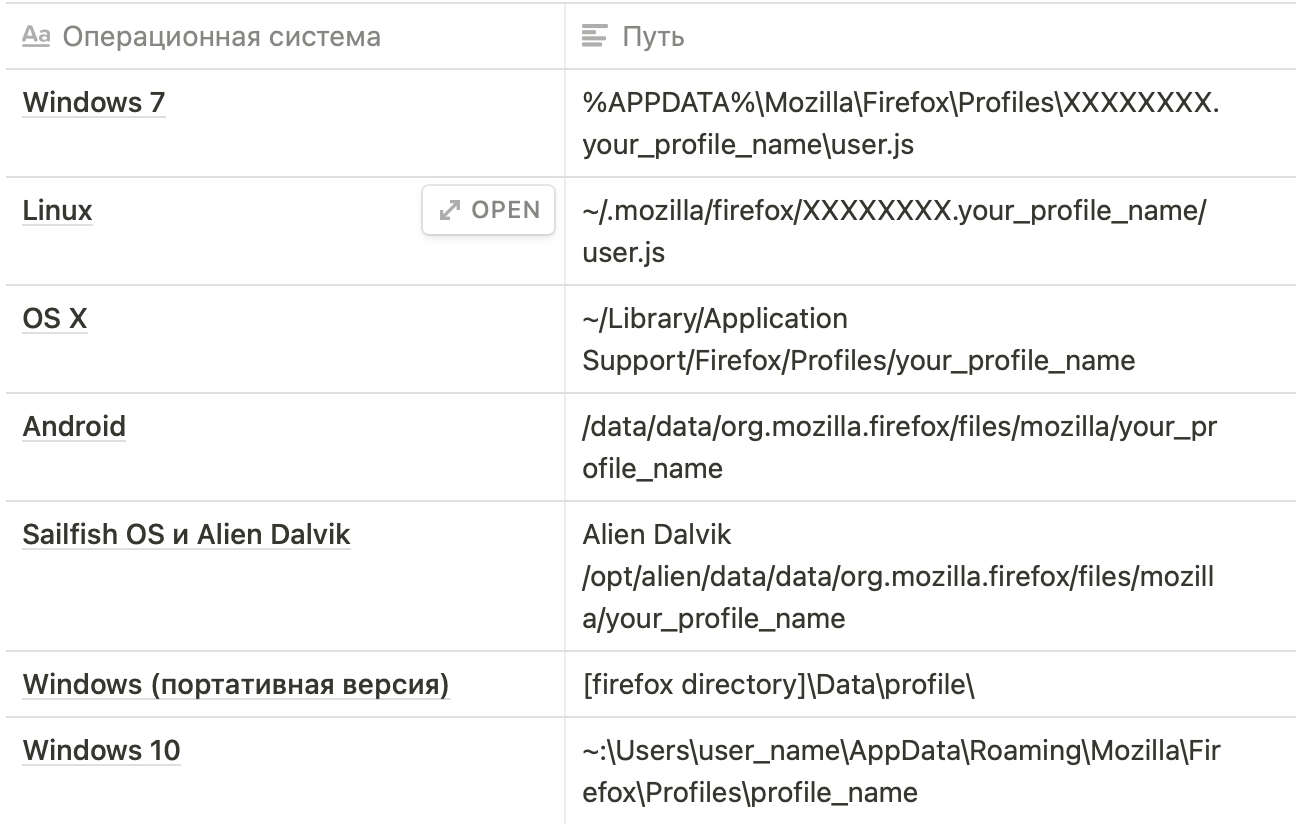This screenshot has height=824, width=1296.
Task: Click the Android row title
Action: pyautogui.click(x=75, y=427)
